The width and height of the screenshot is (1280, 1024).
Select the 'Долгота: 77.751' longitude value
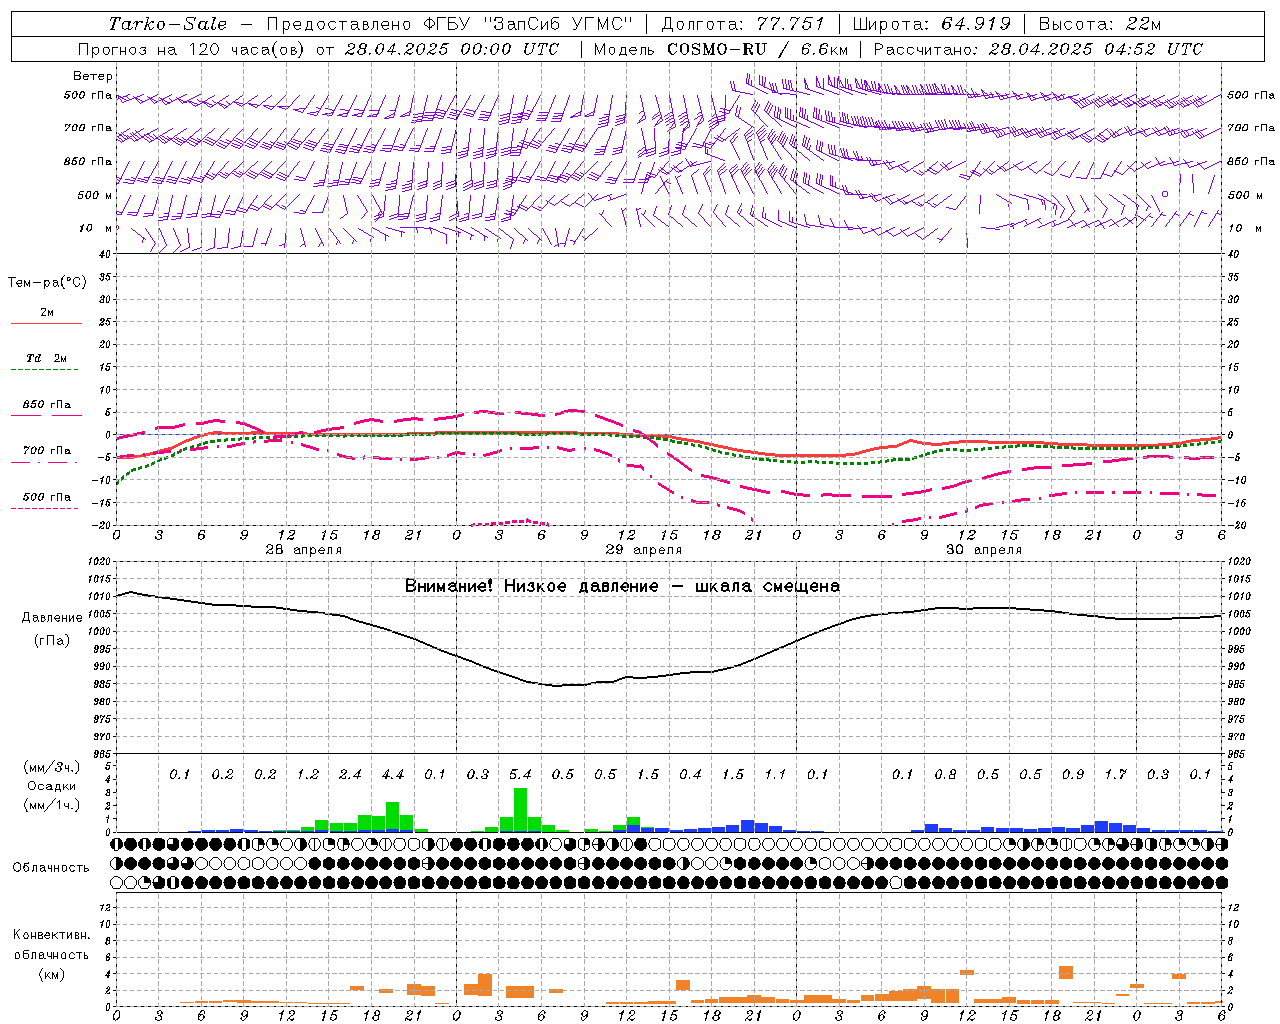click(x=743, y=24)
